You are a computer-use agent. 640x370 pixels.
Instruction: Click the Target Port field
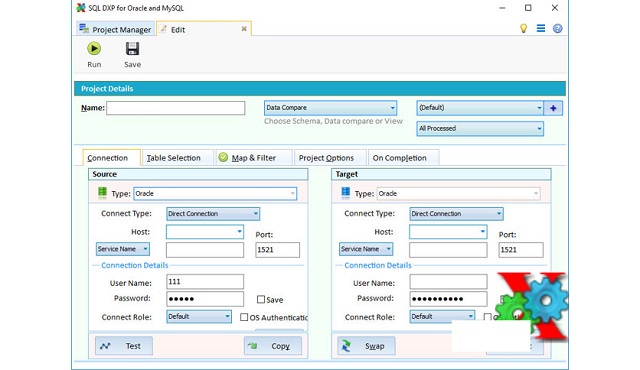point(521,250)
